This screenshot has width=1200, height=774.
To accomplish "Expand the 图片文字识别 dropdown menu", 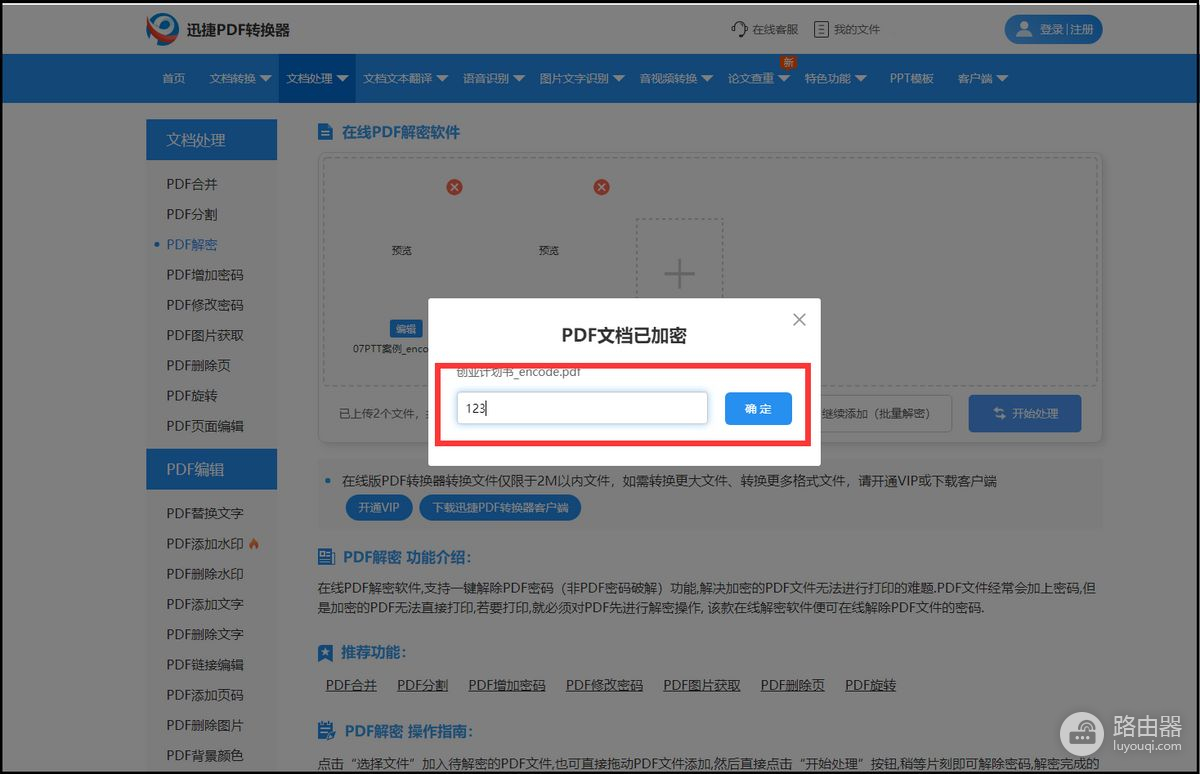I will [x=581, y=78].
